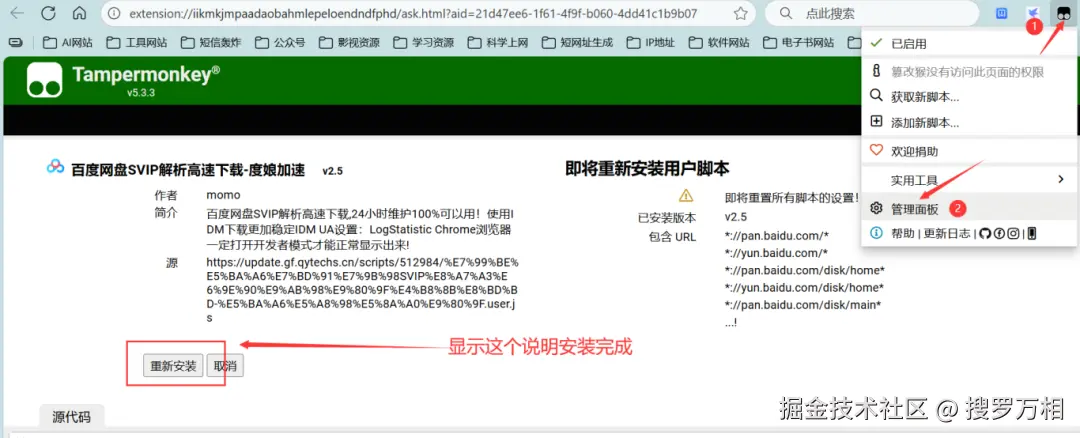Open the 电子书网站 bookmark folder

click(798, 42)
